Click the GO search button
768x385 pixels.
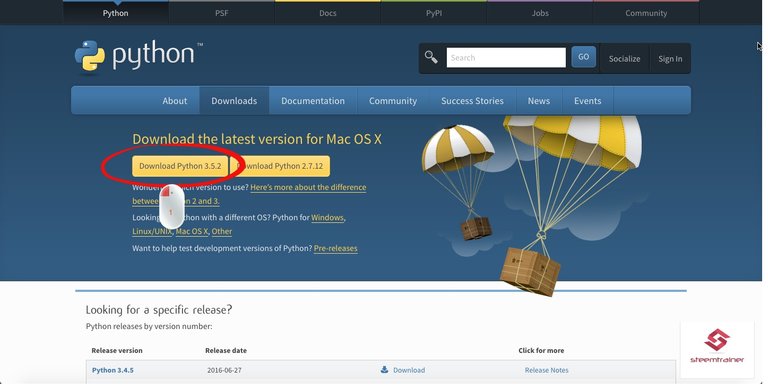[x=583, y=57]
